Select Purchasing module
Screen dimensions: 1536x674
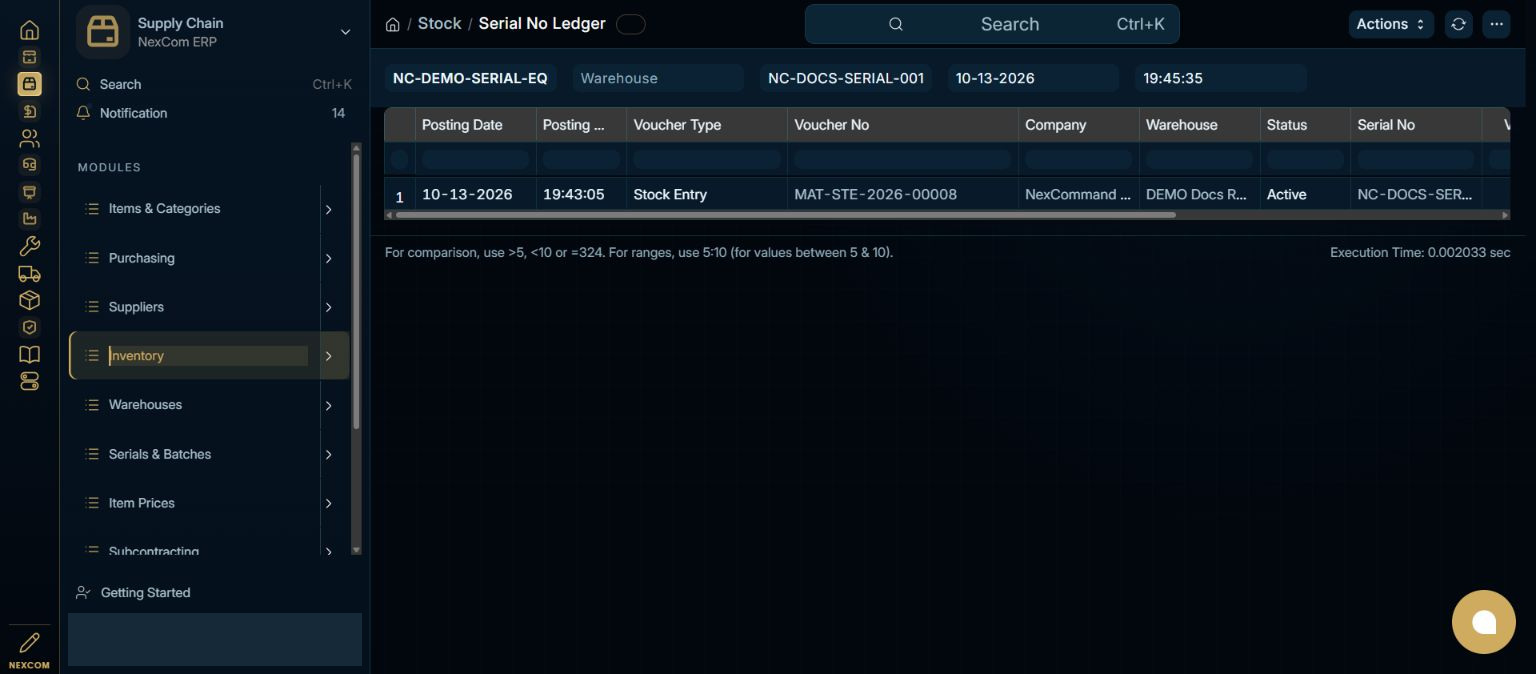click(141, 258)
